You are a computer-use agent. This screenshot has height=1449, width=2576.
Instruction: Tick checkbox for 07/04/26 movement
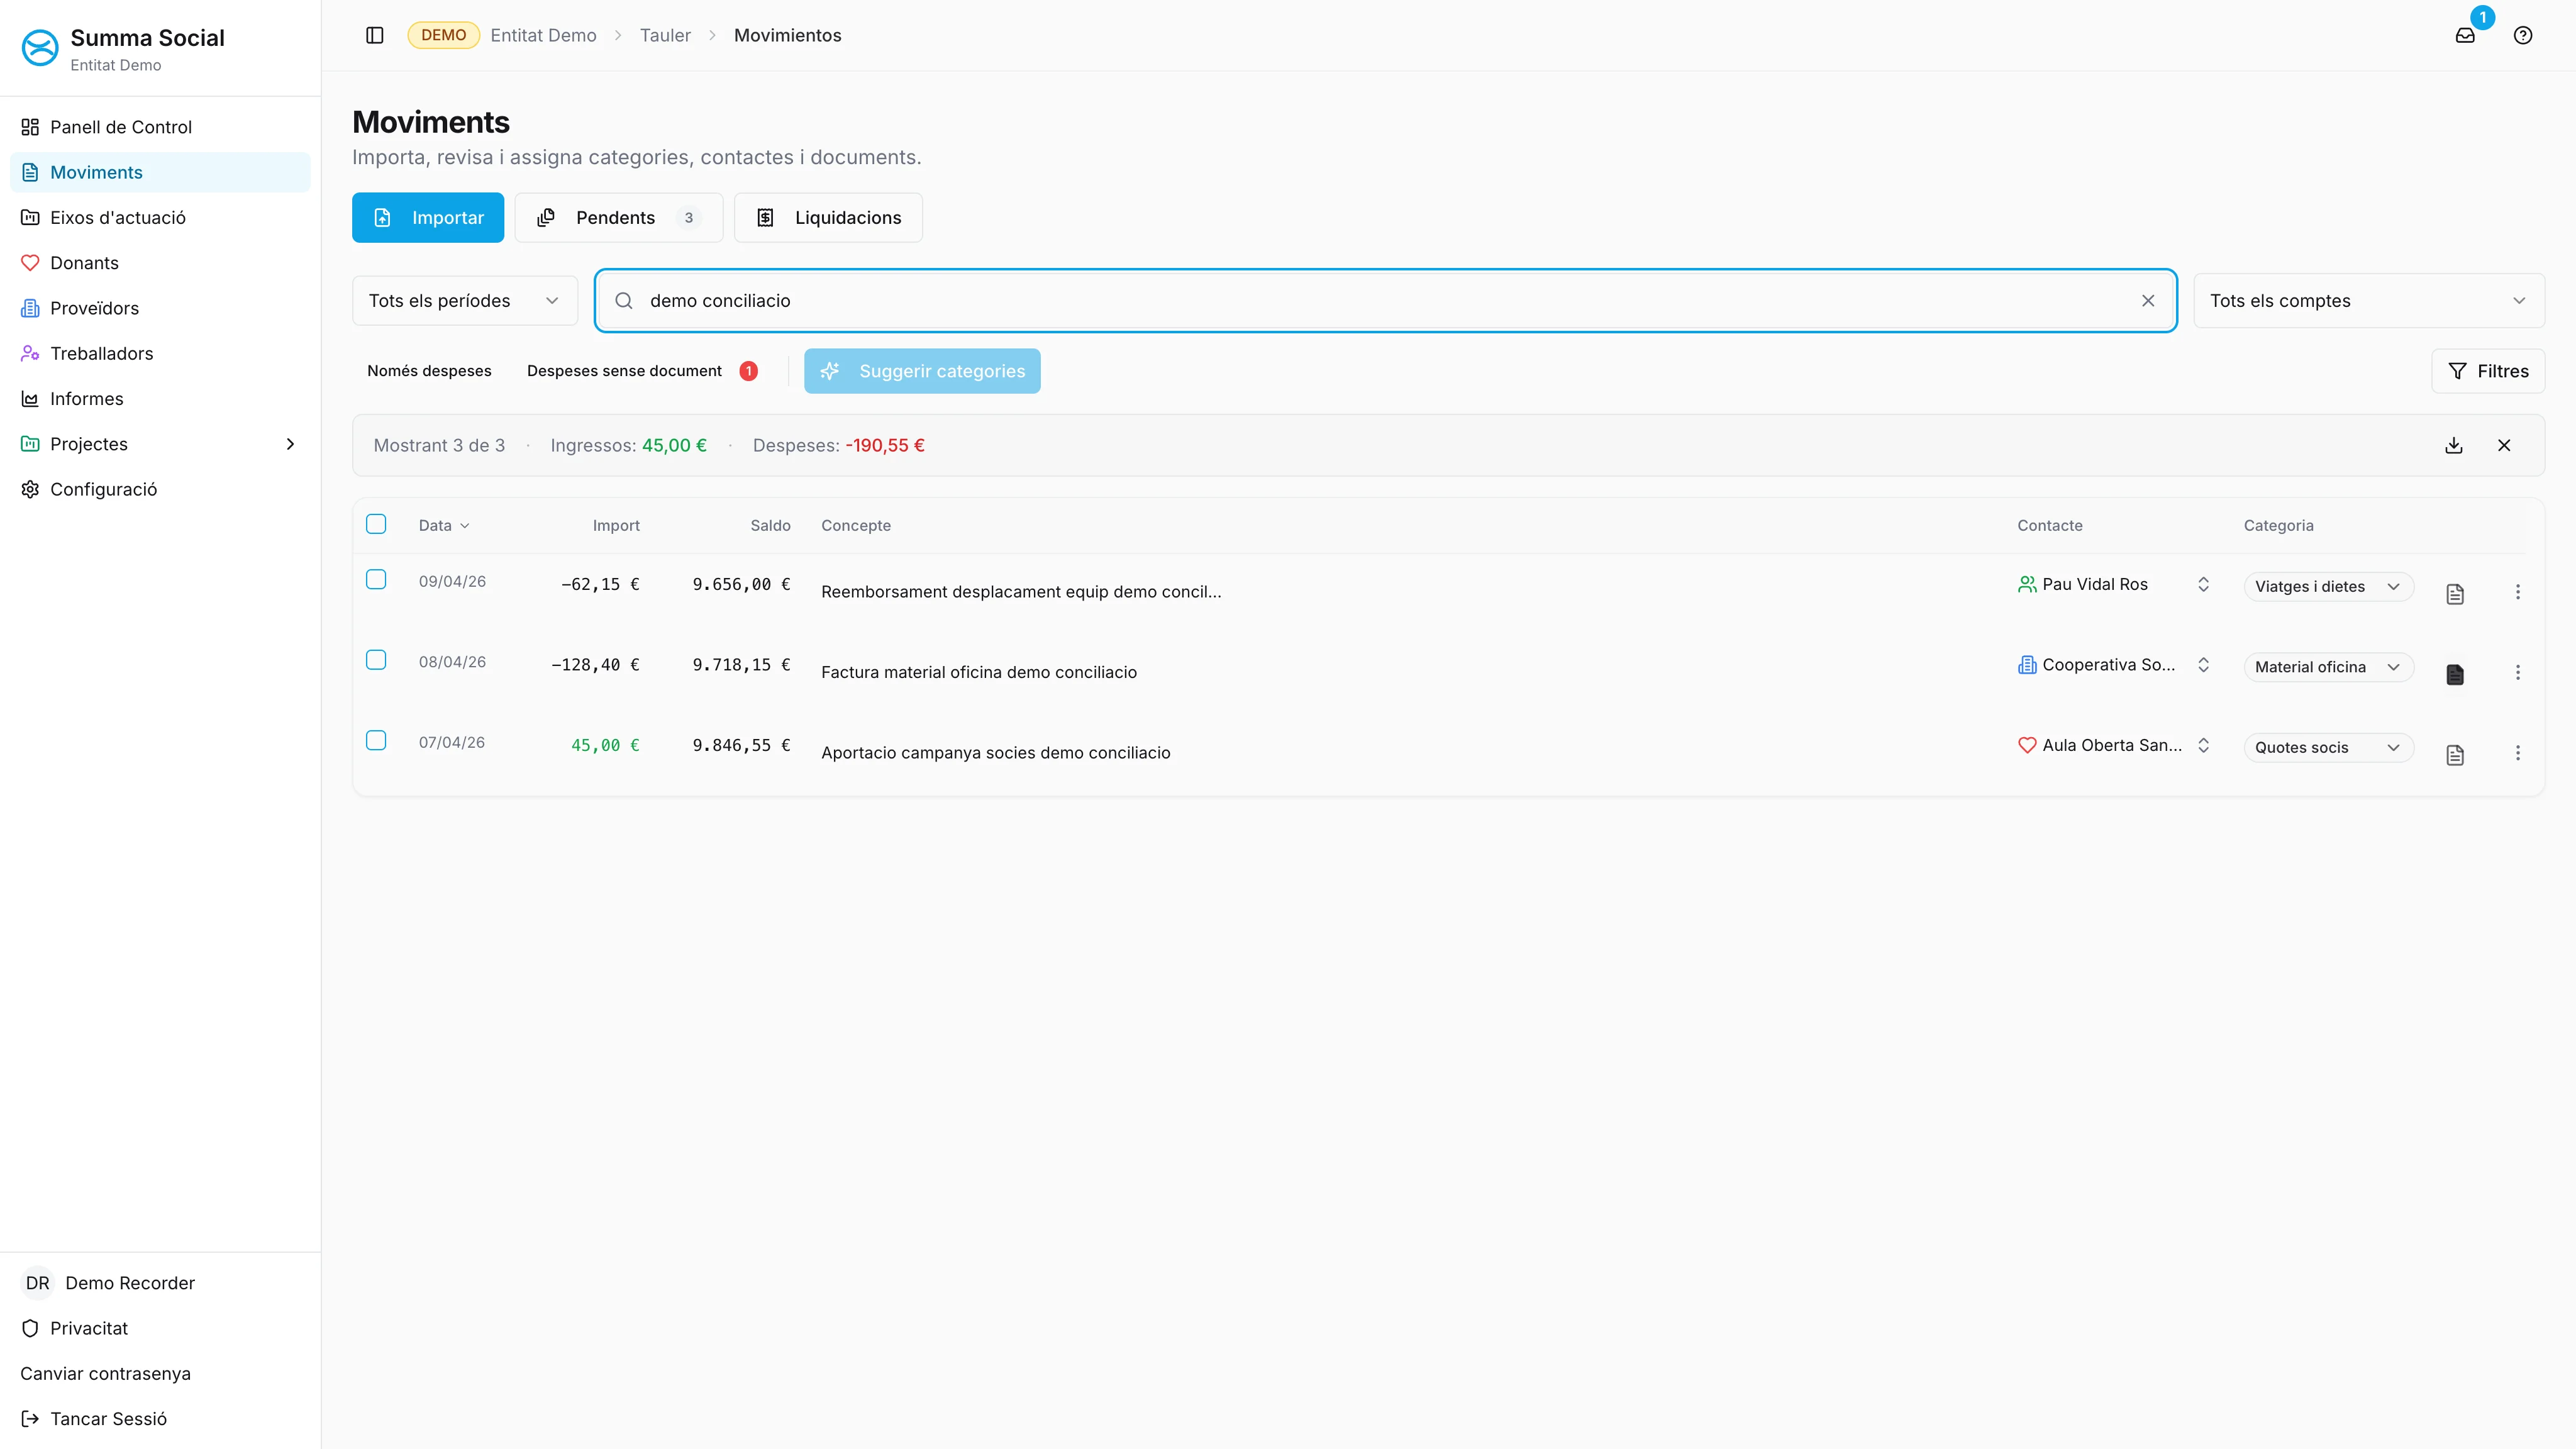(x=376, y=741)
